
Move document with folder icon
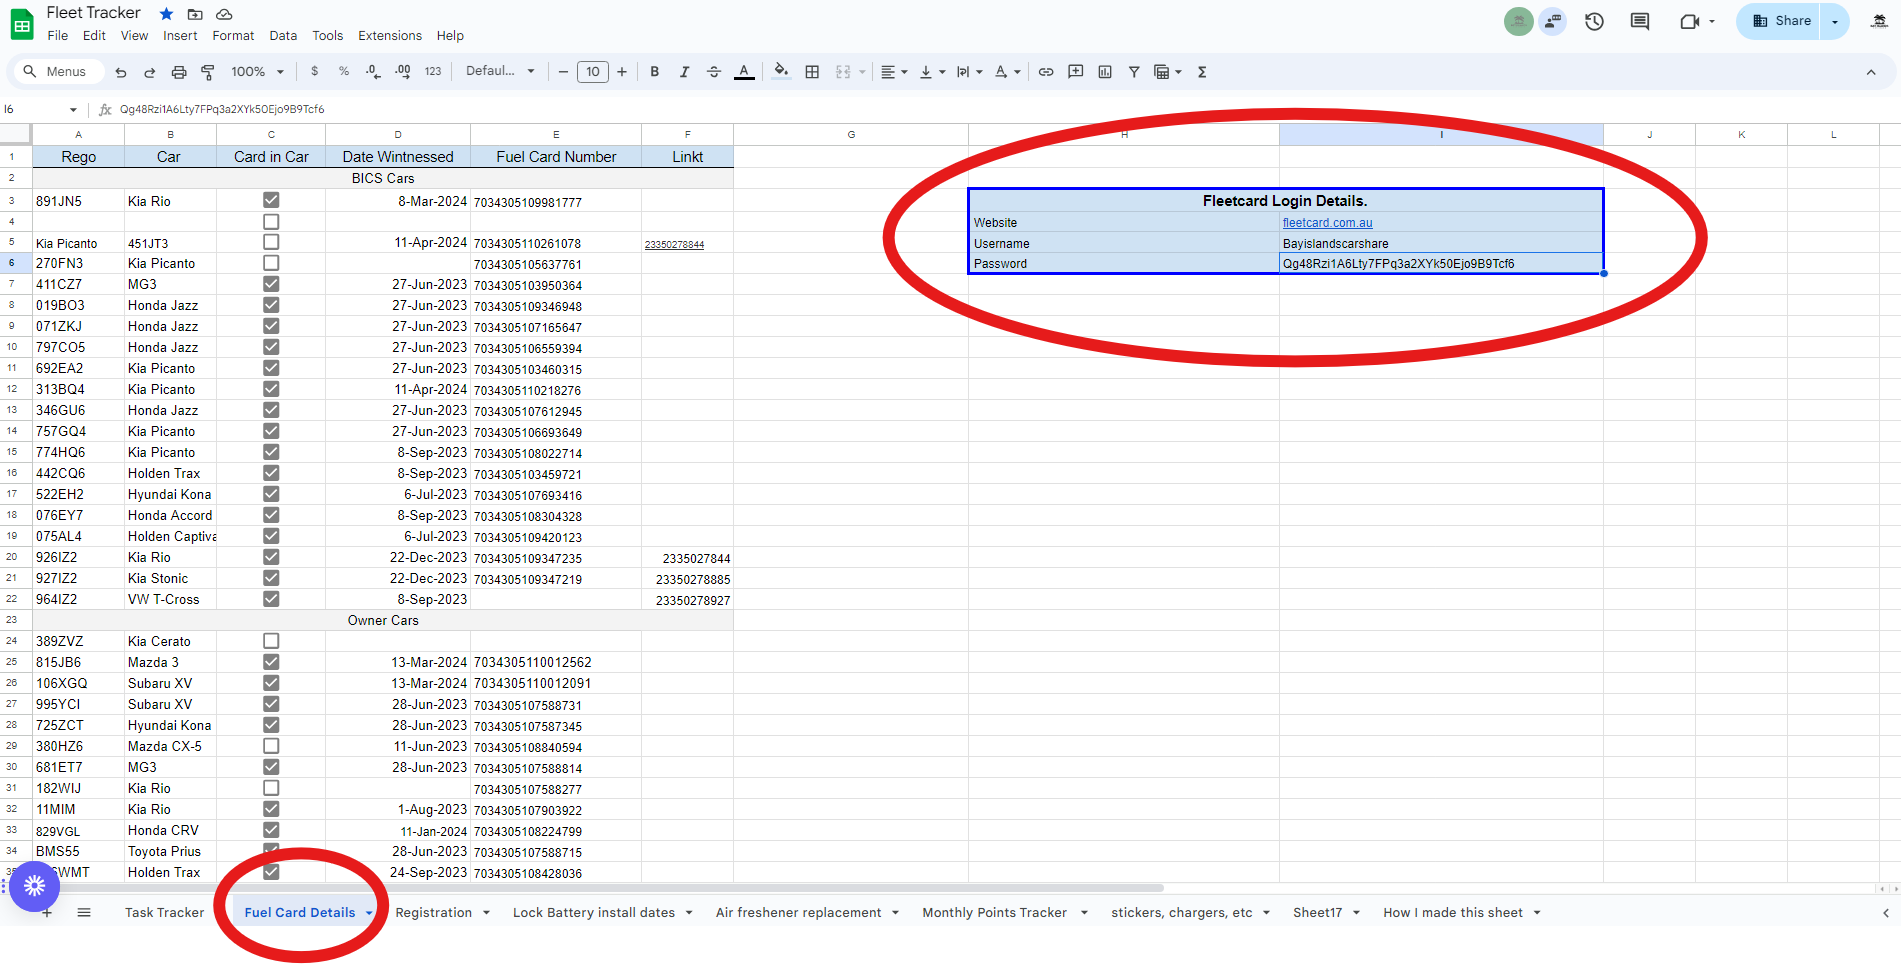195,14
